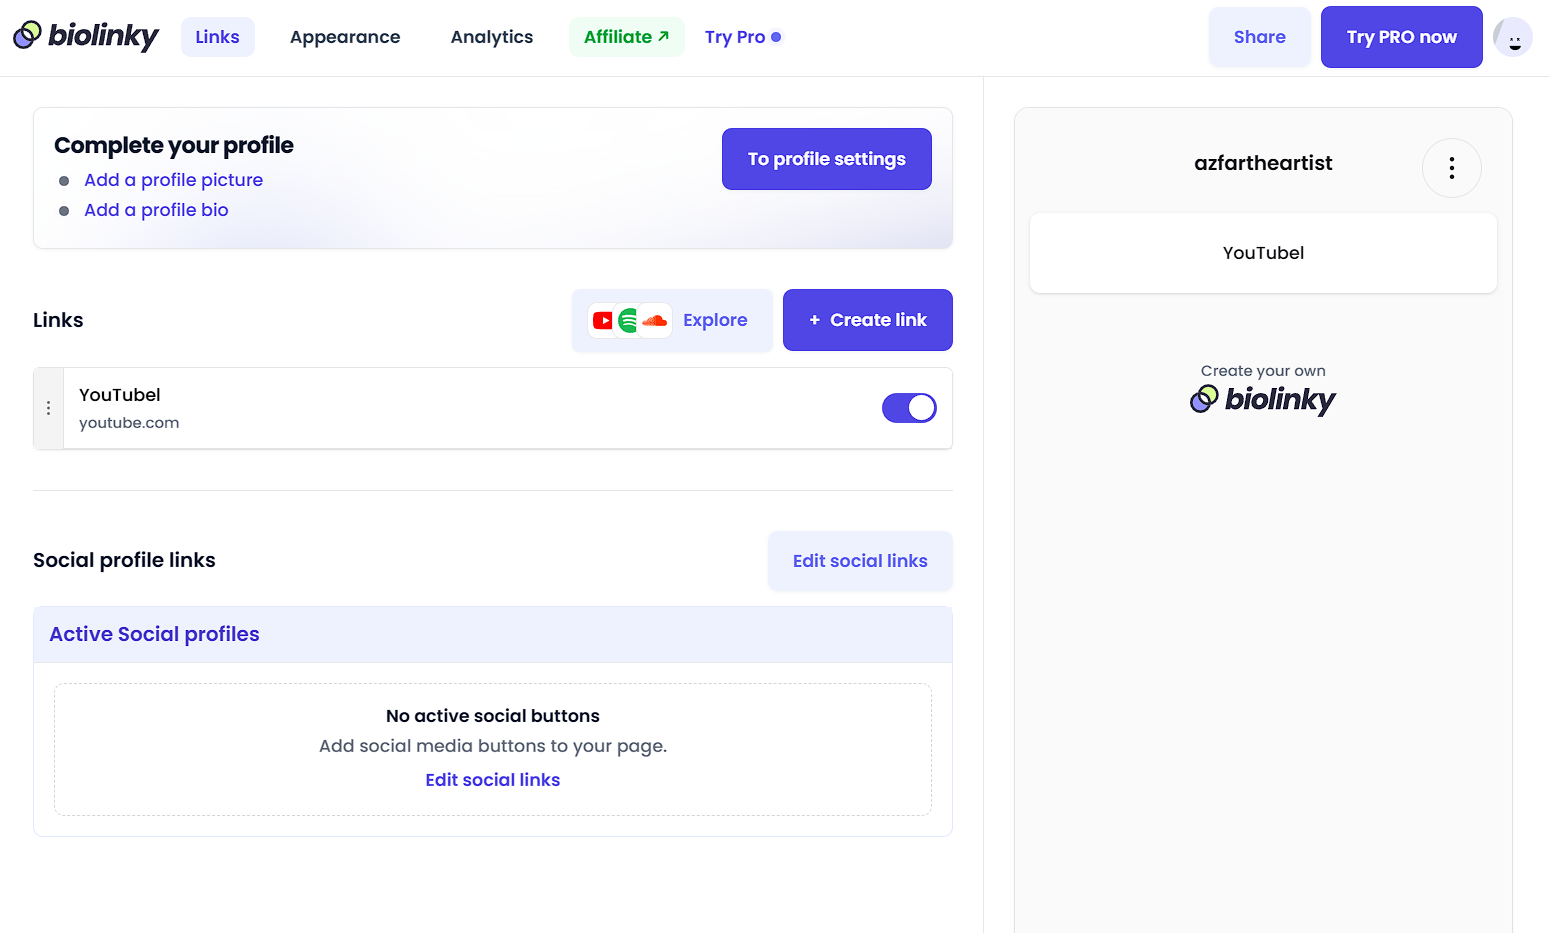Click Add a profile bio link
The image size is (1550, 933).
pyautogui.click(x=156, y=210)
